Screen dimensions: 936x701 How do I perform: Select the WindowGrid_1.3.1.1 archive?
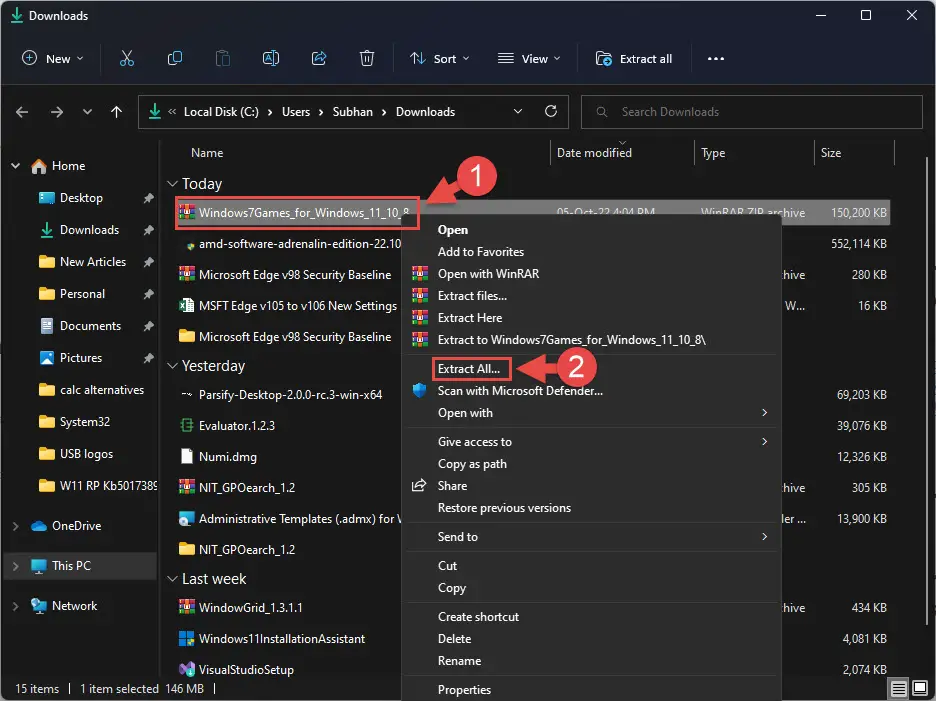tap(250, 607)
